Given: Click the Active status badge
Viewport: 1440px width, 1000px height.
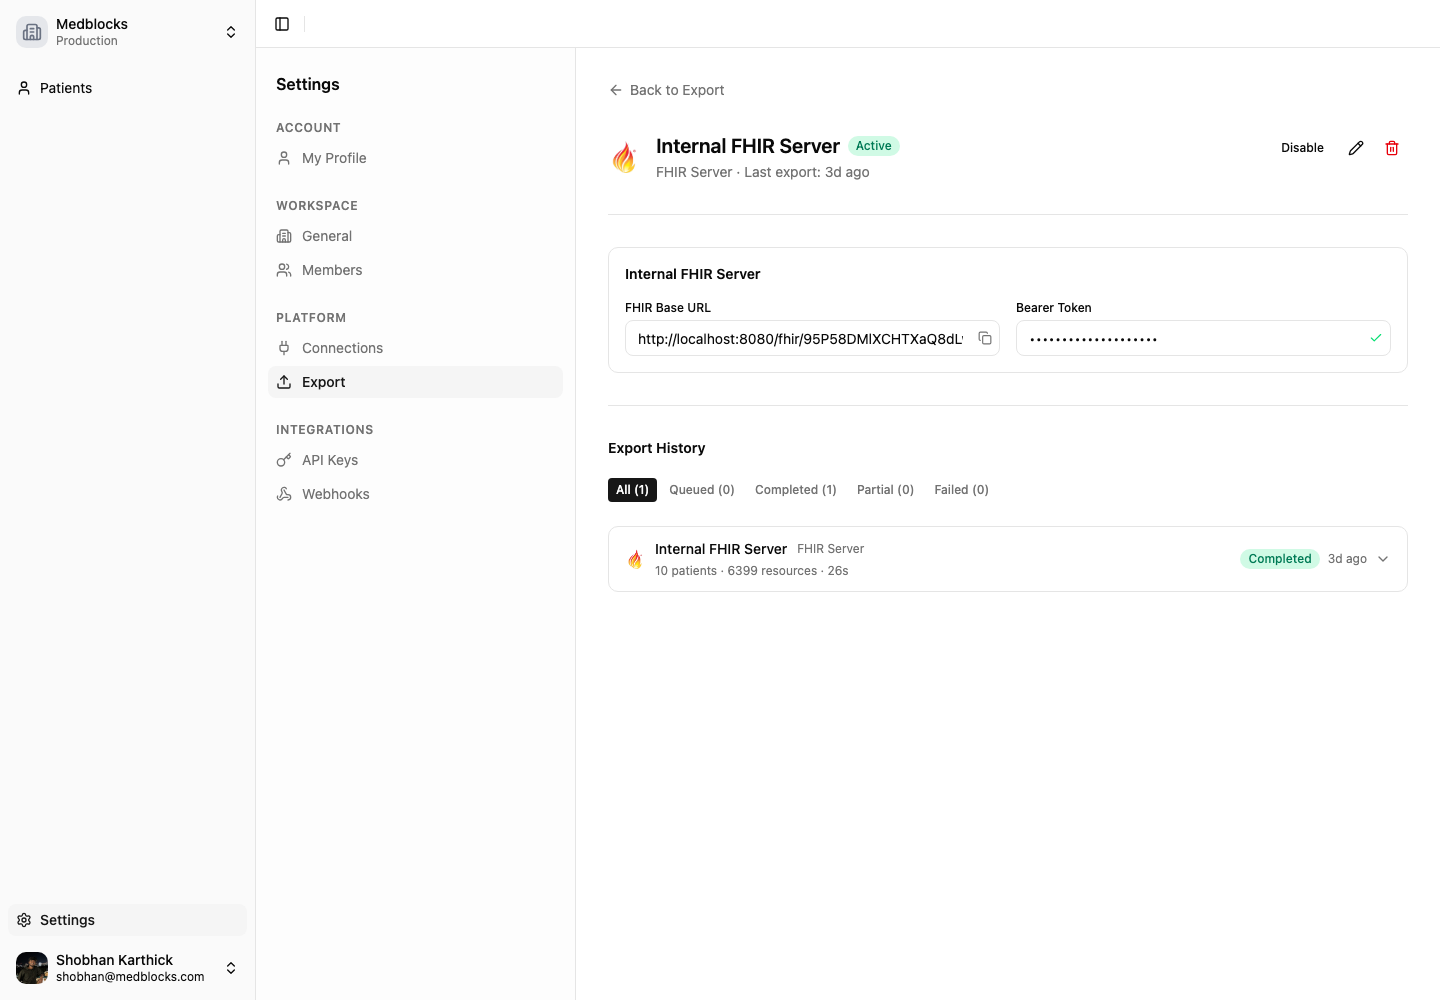Looking at the screenshot, I should tap(874, 146).
